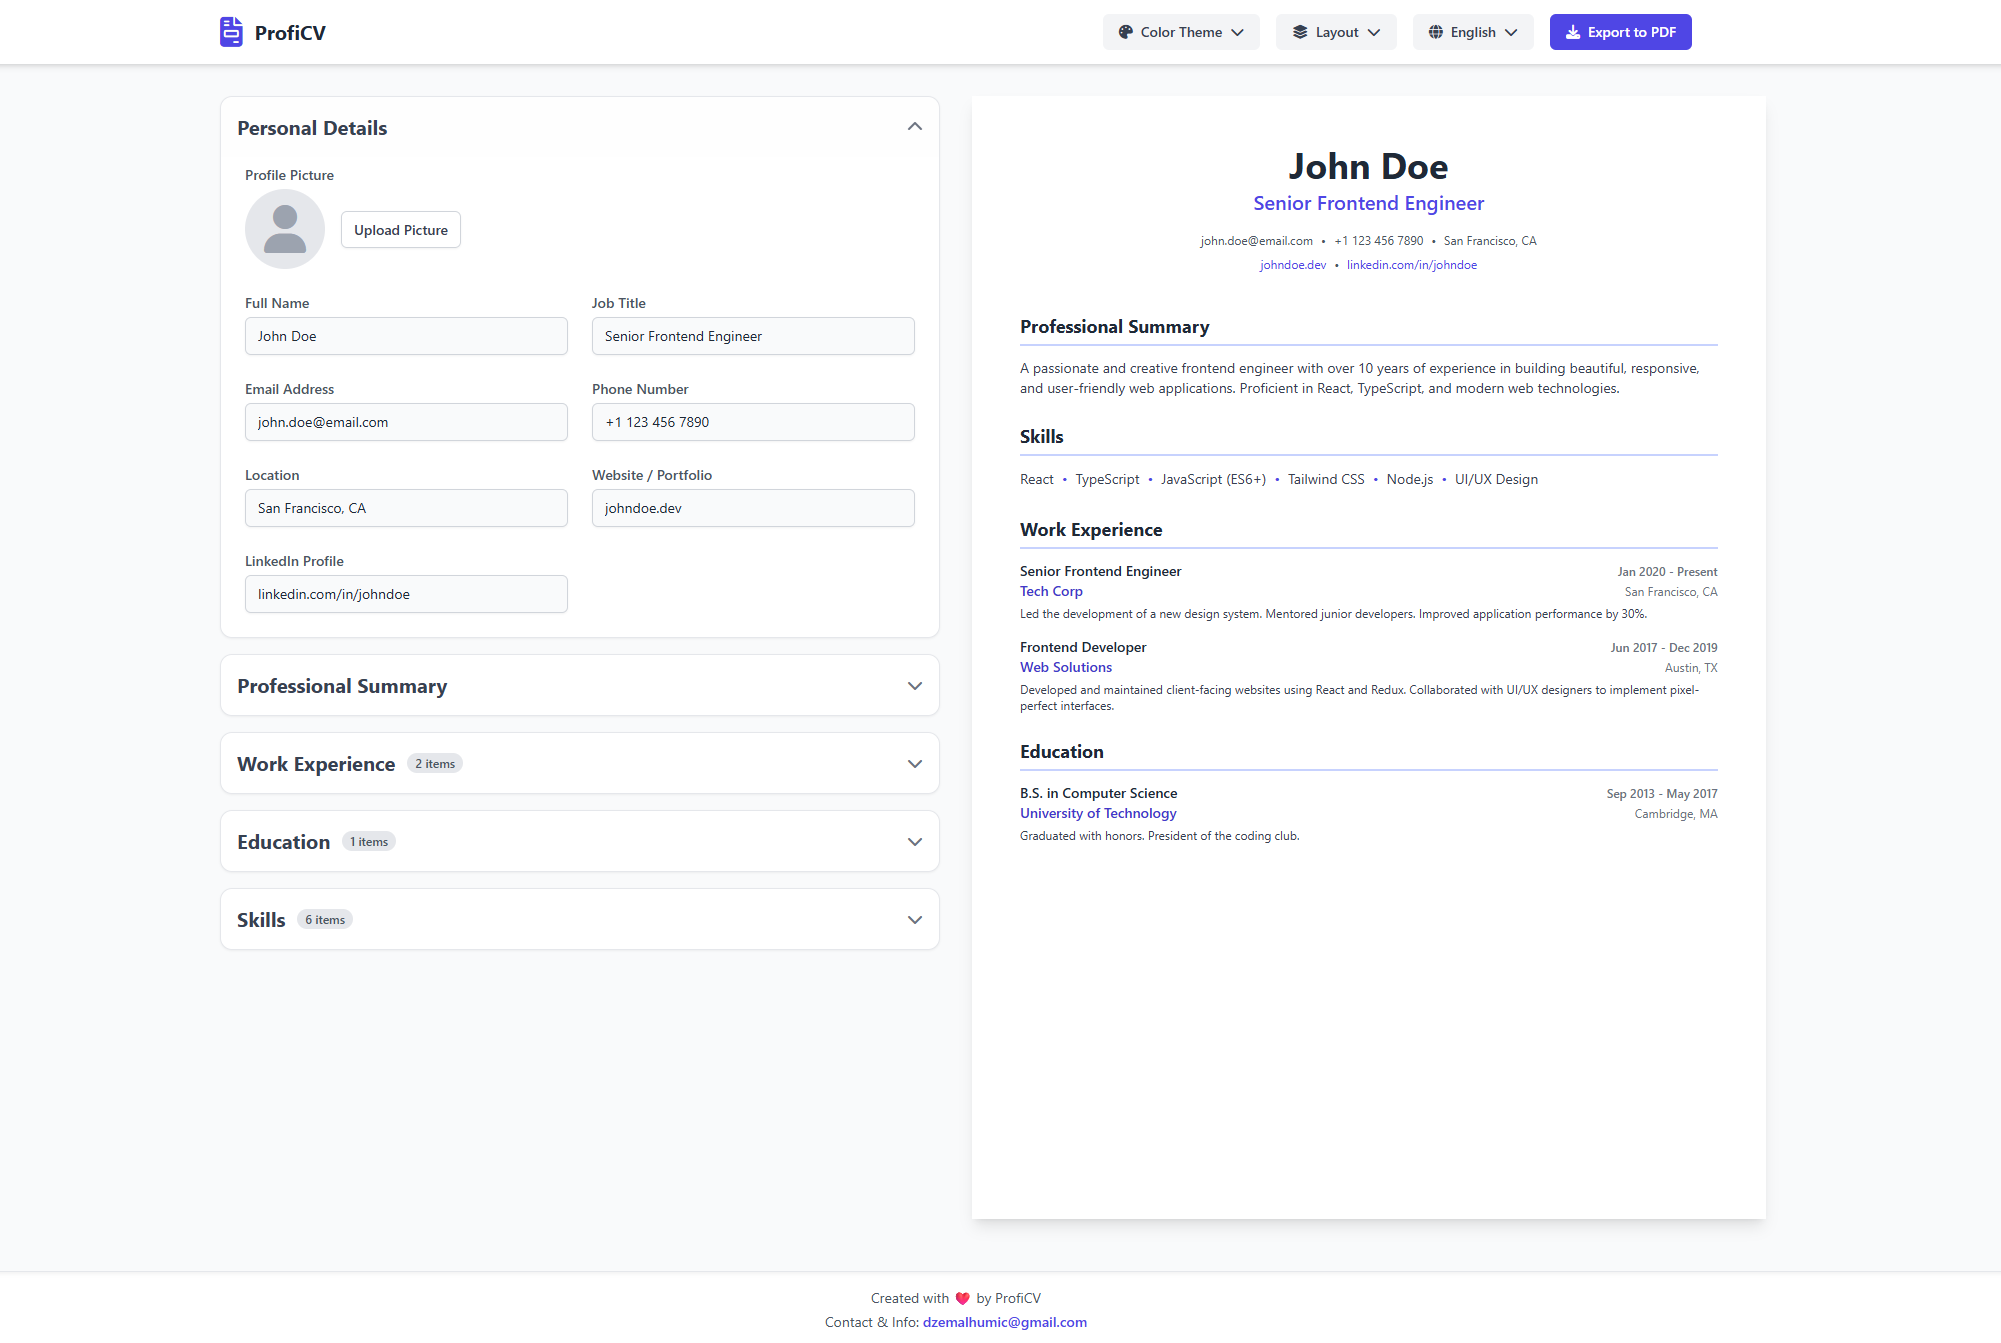Focus the LinkedIn Profile text field
The height and width of the screenshot is (1343, 2001).
[x=406, y=594]
